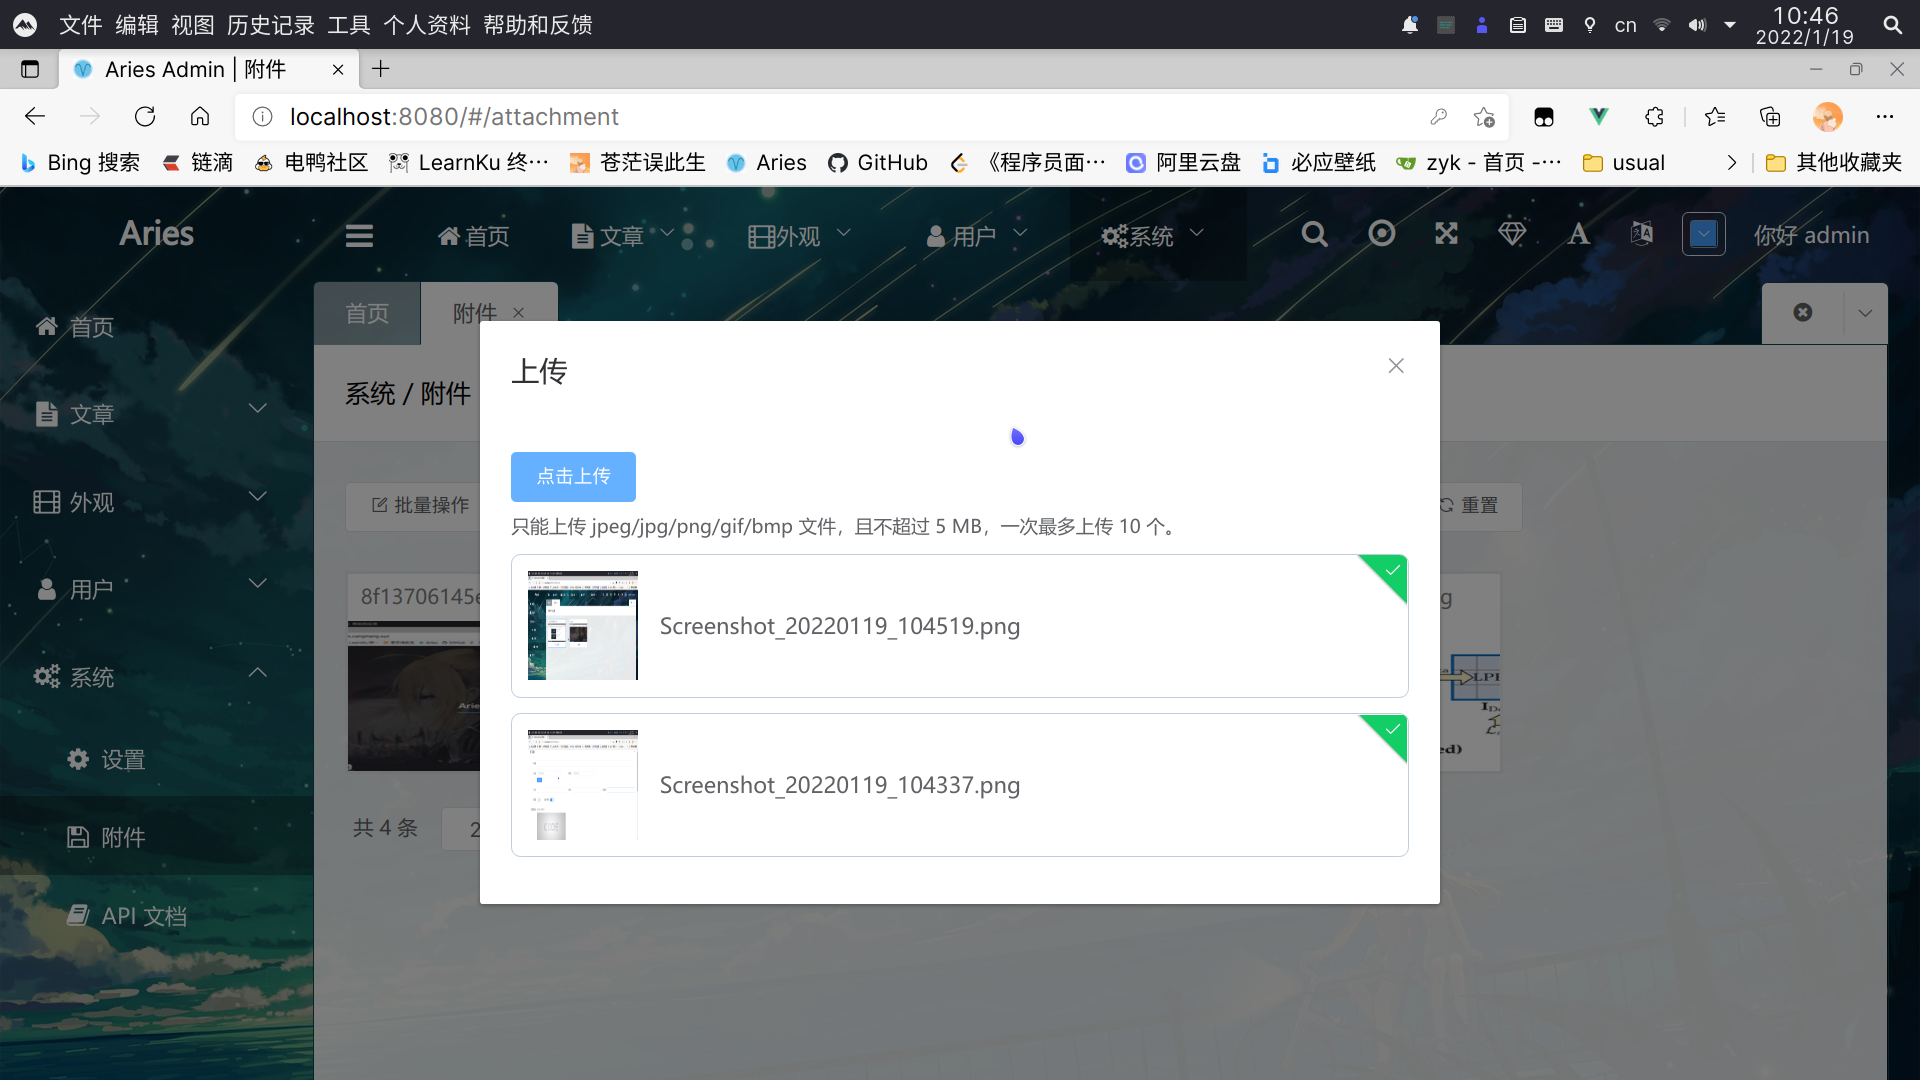Image resolution: width=1920 pixels, height=1080 pixels.
Task: Open tabs dropdown arrow at top right
Action: tap(1865, 313)
